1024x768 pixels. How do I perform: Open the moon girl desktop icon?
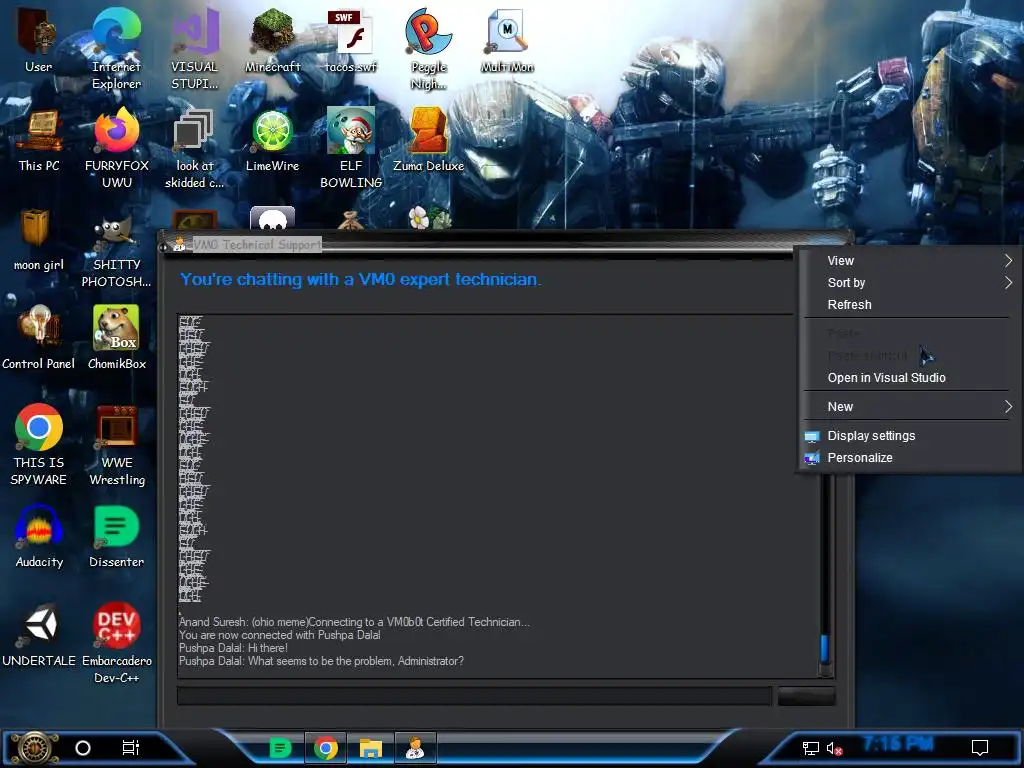tap(39, 239)
